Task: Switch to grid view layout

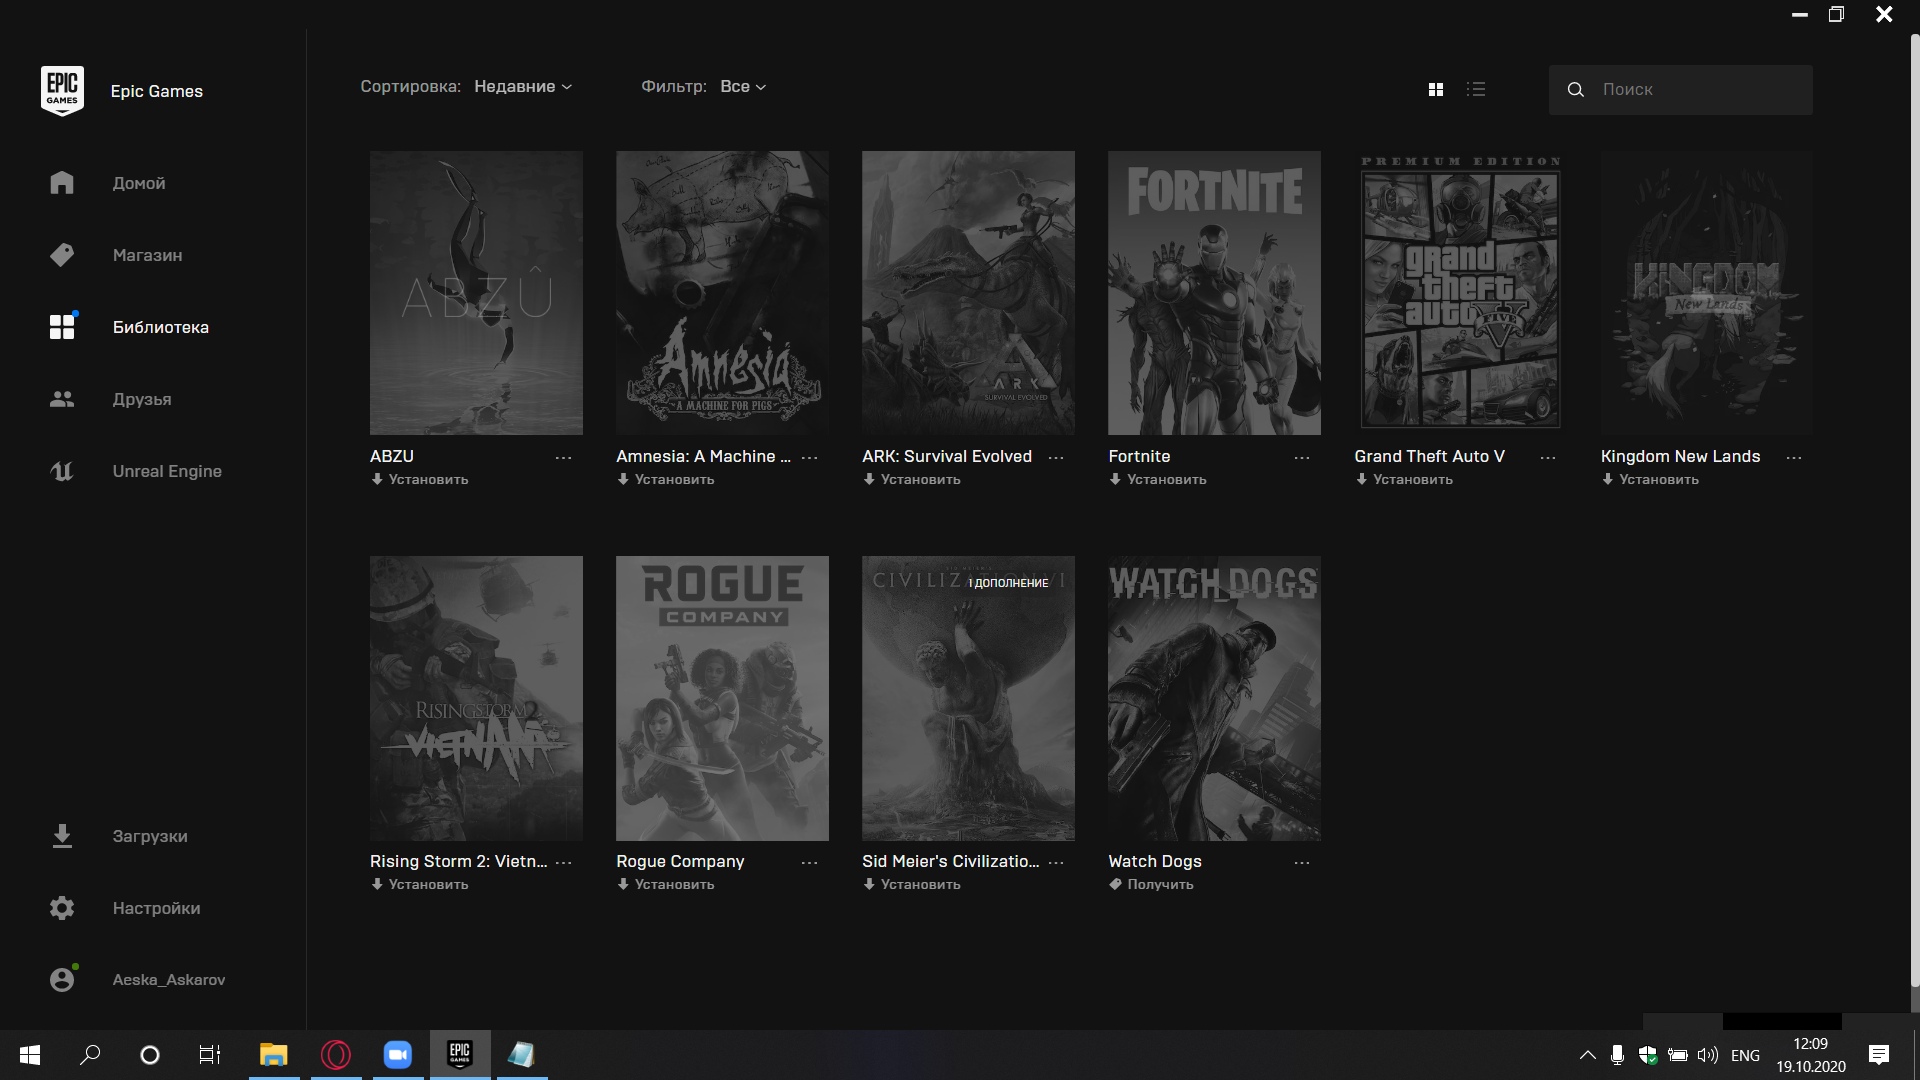Action: tap(1436, 89)
